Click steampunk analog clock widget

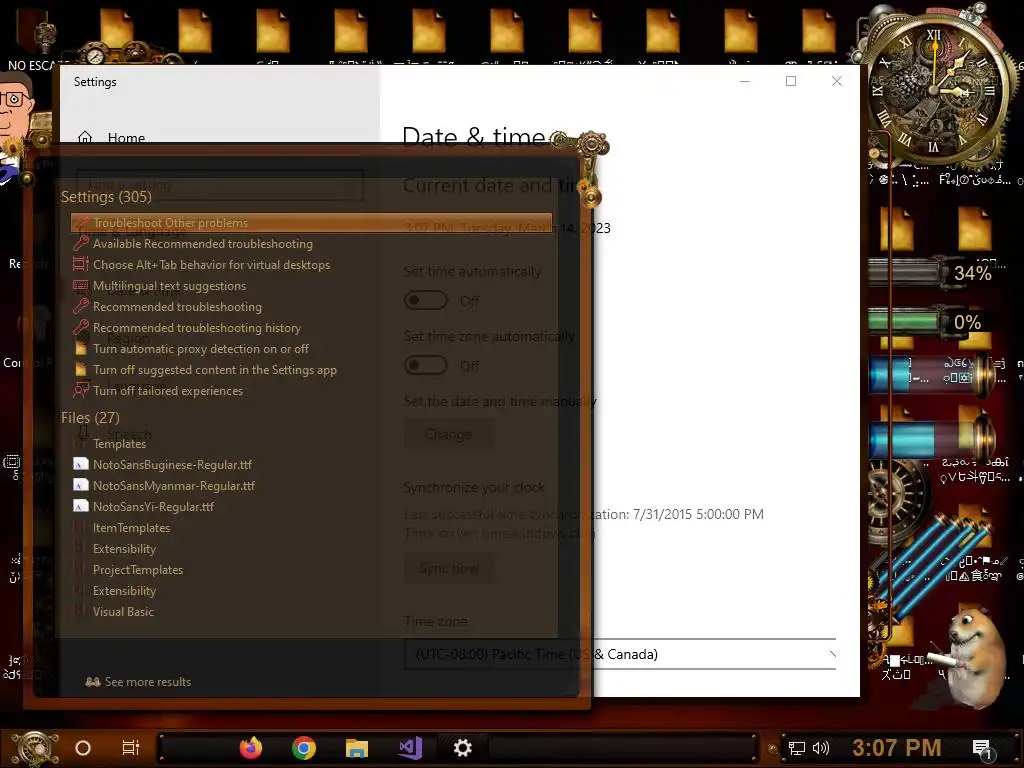point(935,89)
